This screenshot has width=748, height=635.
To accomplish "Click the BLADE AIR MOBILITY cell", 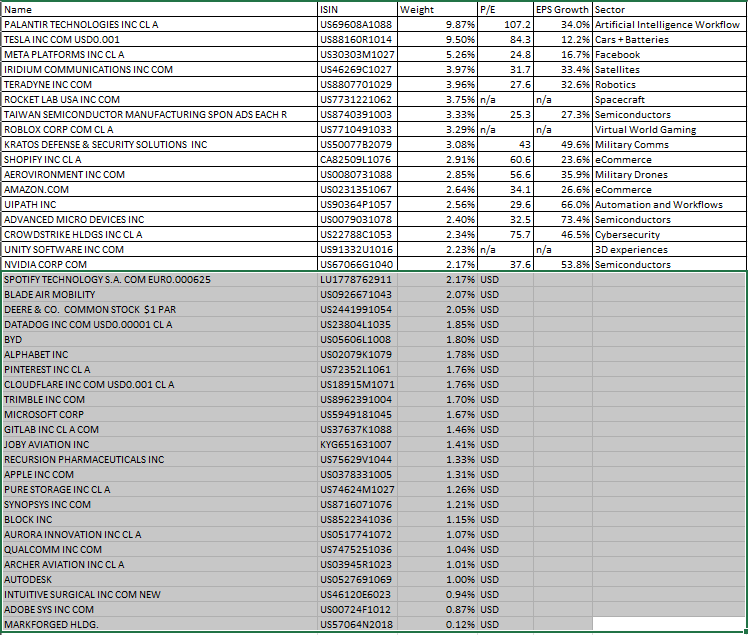I will click(159, 294).
